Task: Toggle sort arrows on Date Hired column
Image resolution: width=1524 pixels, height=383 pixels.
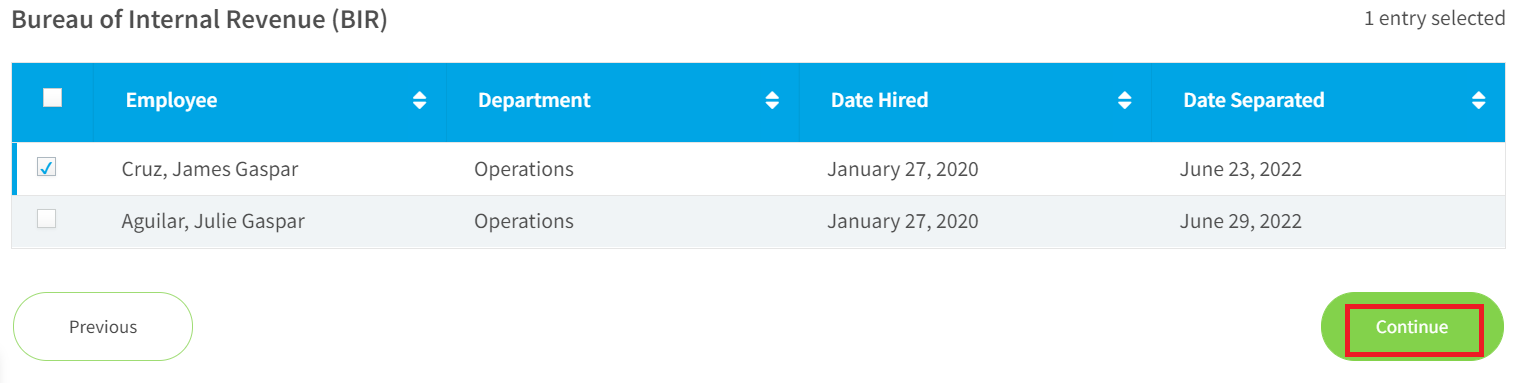Action: tap(1125, 100)
